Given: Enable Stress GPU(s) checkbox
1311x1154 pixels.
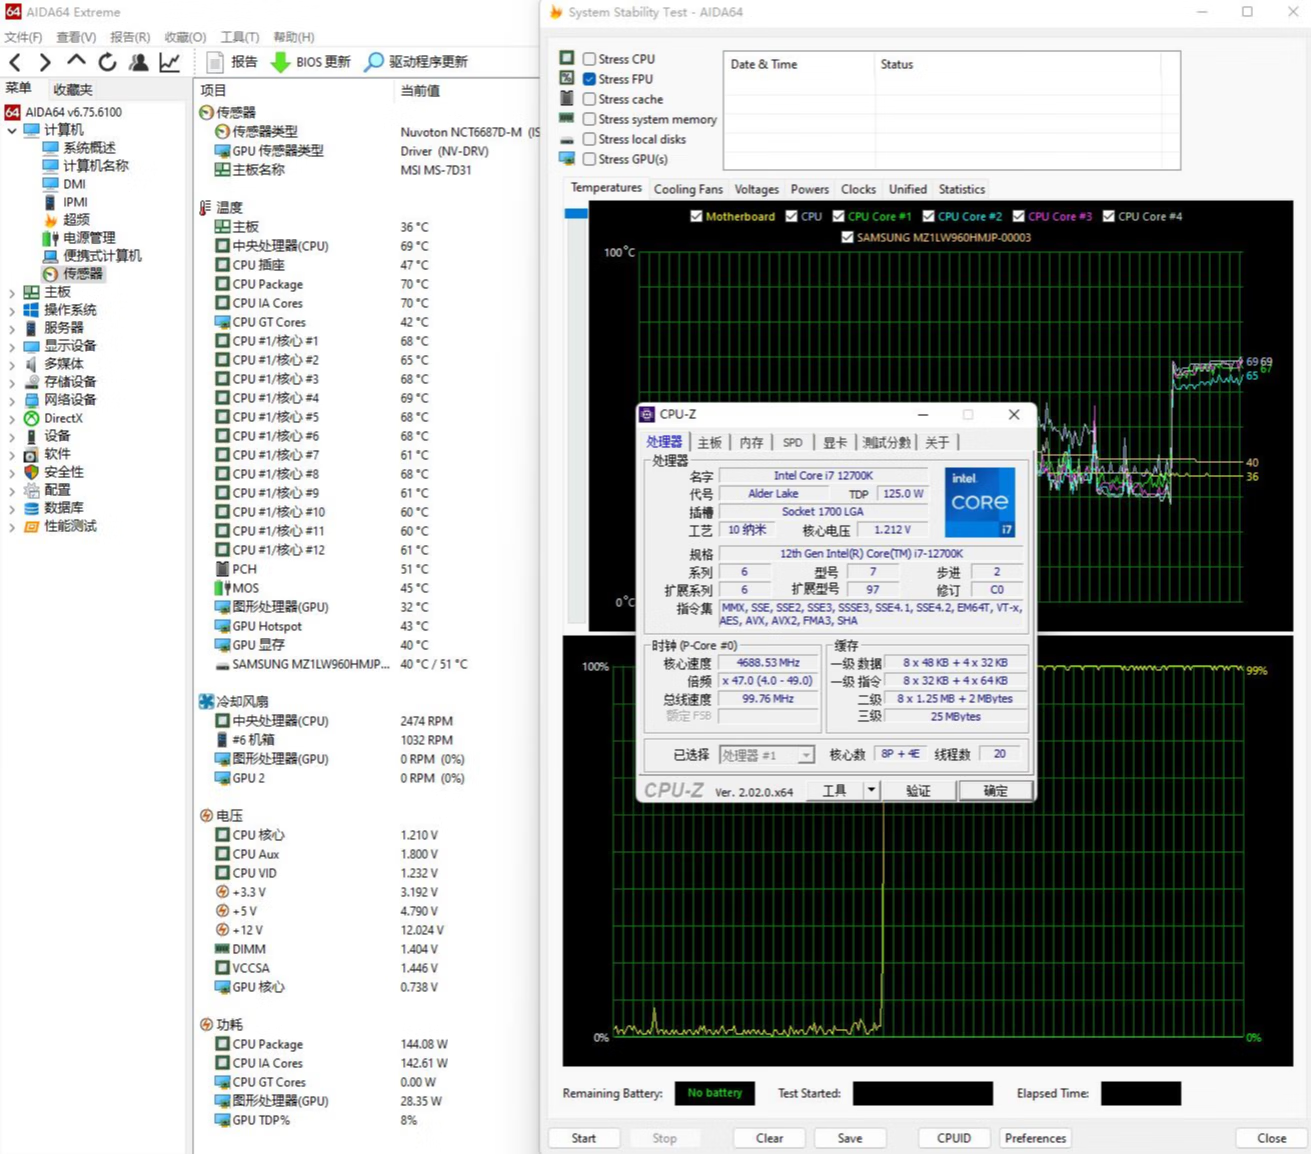Looking at the screenshot, I should (x=590, y=159).
